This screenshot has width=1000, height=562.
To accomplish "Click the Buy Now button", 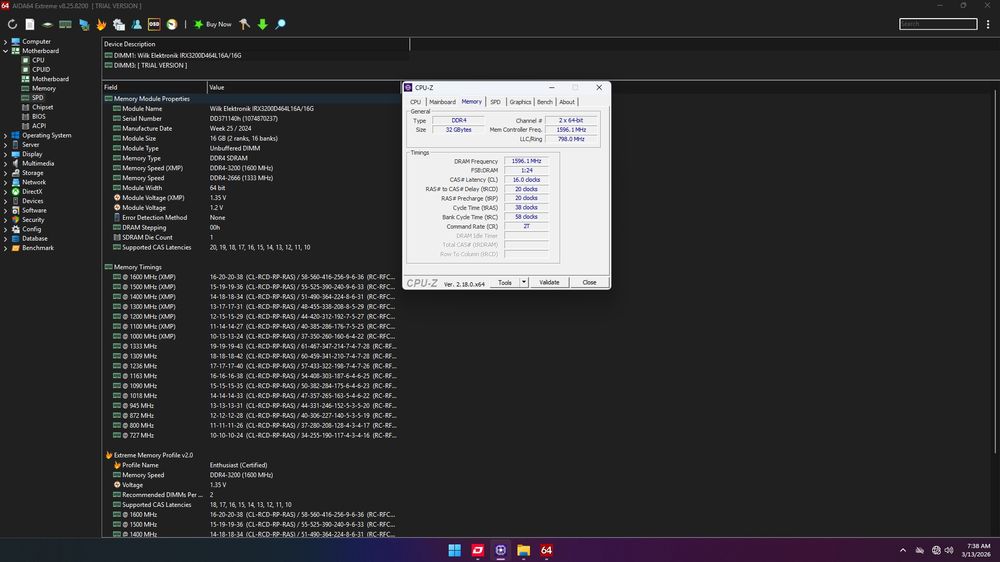I will pyautogui.click(x=212, y=24).
